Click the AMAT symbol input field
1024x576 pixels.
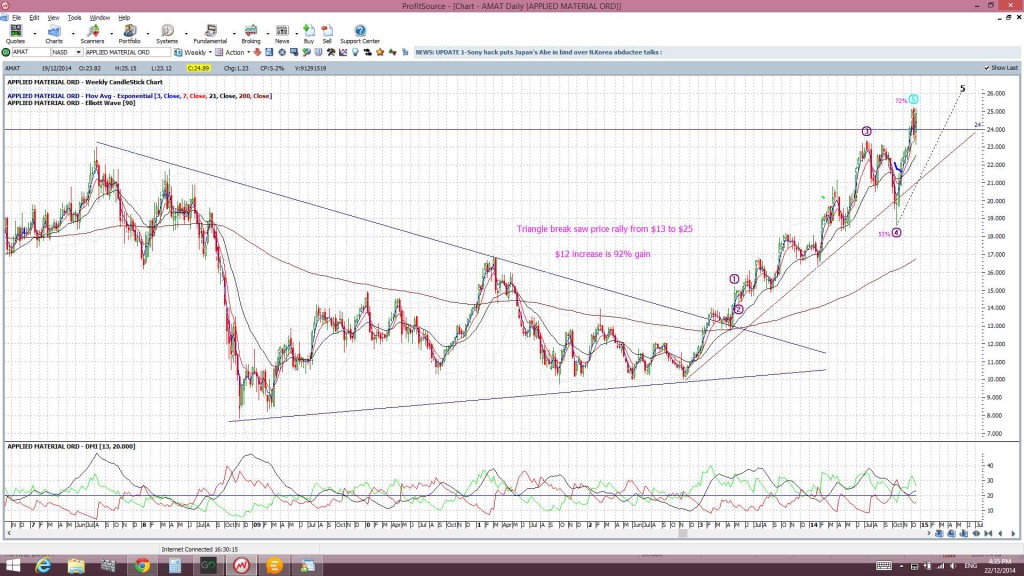[31, 52]
